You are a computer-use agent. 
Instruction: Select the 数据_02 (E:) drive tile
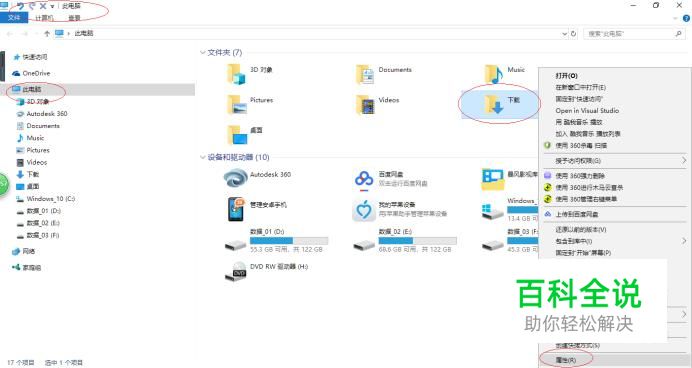pos(405,241)
